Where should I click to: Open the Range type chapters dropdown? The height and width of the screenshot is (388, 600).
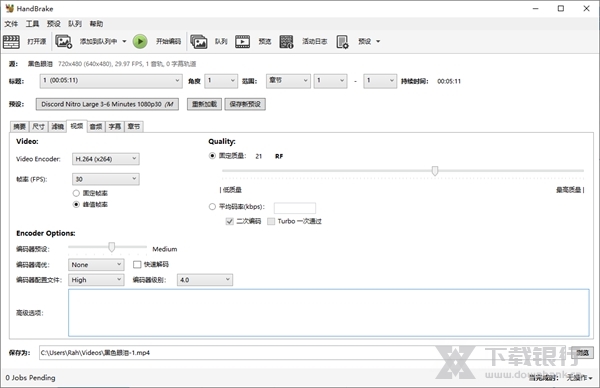[x=288, y=81]
